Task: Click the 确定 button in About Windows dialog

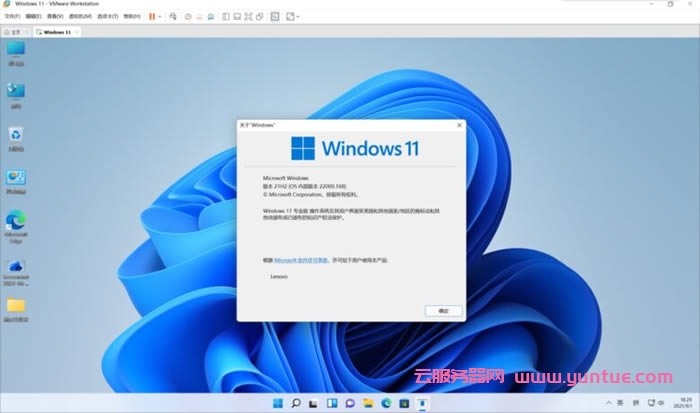Action: [x=444, y=311]
